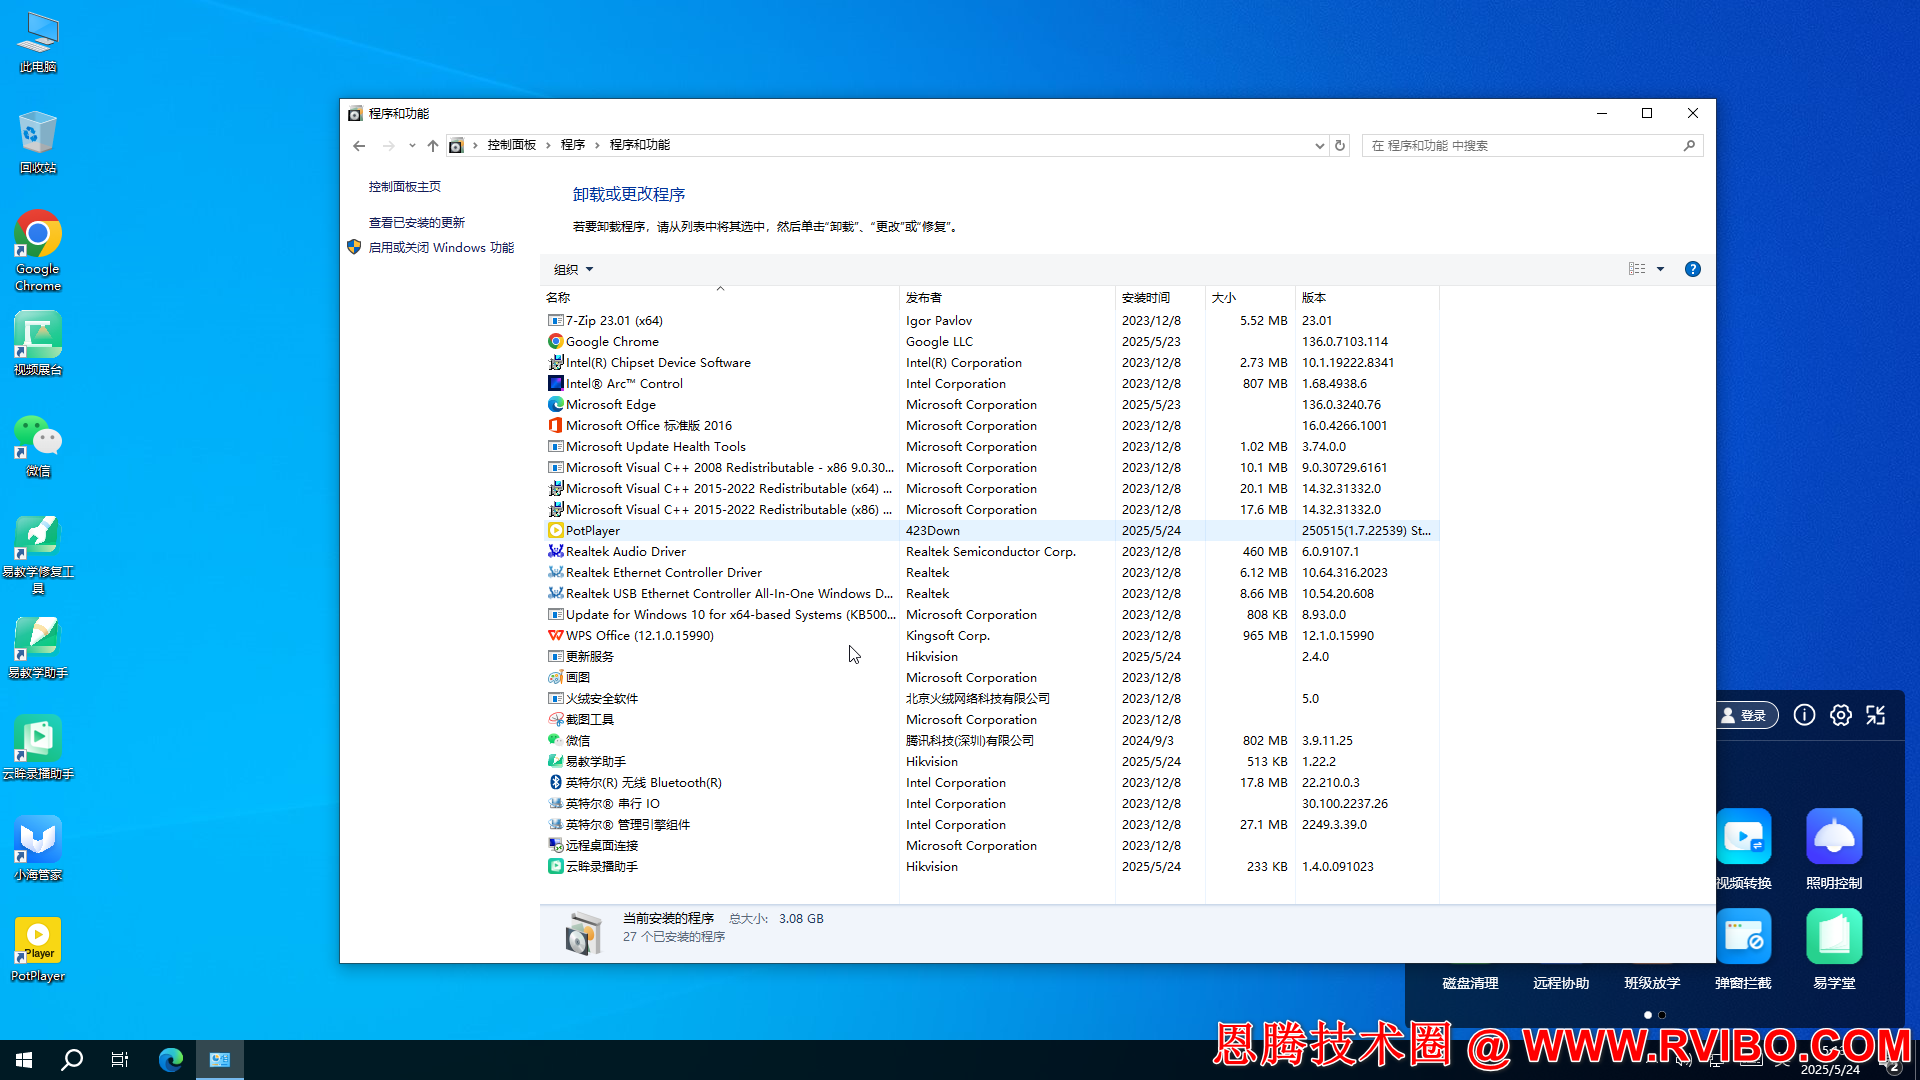Viewport: 1920px width, 1080px height.
Task: Expand chevron after 控制面板 breadcrumb
Action: click(548, 145)
